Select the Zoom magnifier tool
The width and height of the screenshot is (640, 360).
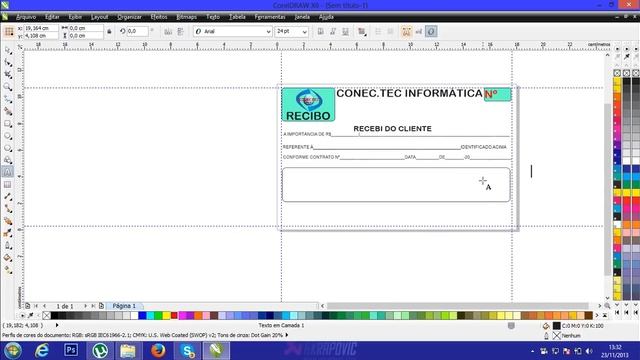pyautogui.click(x=8, y=87)
